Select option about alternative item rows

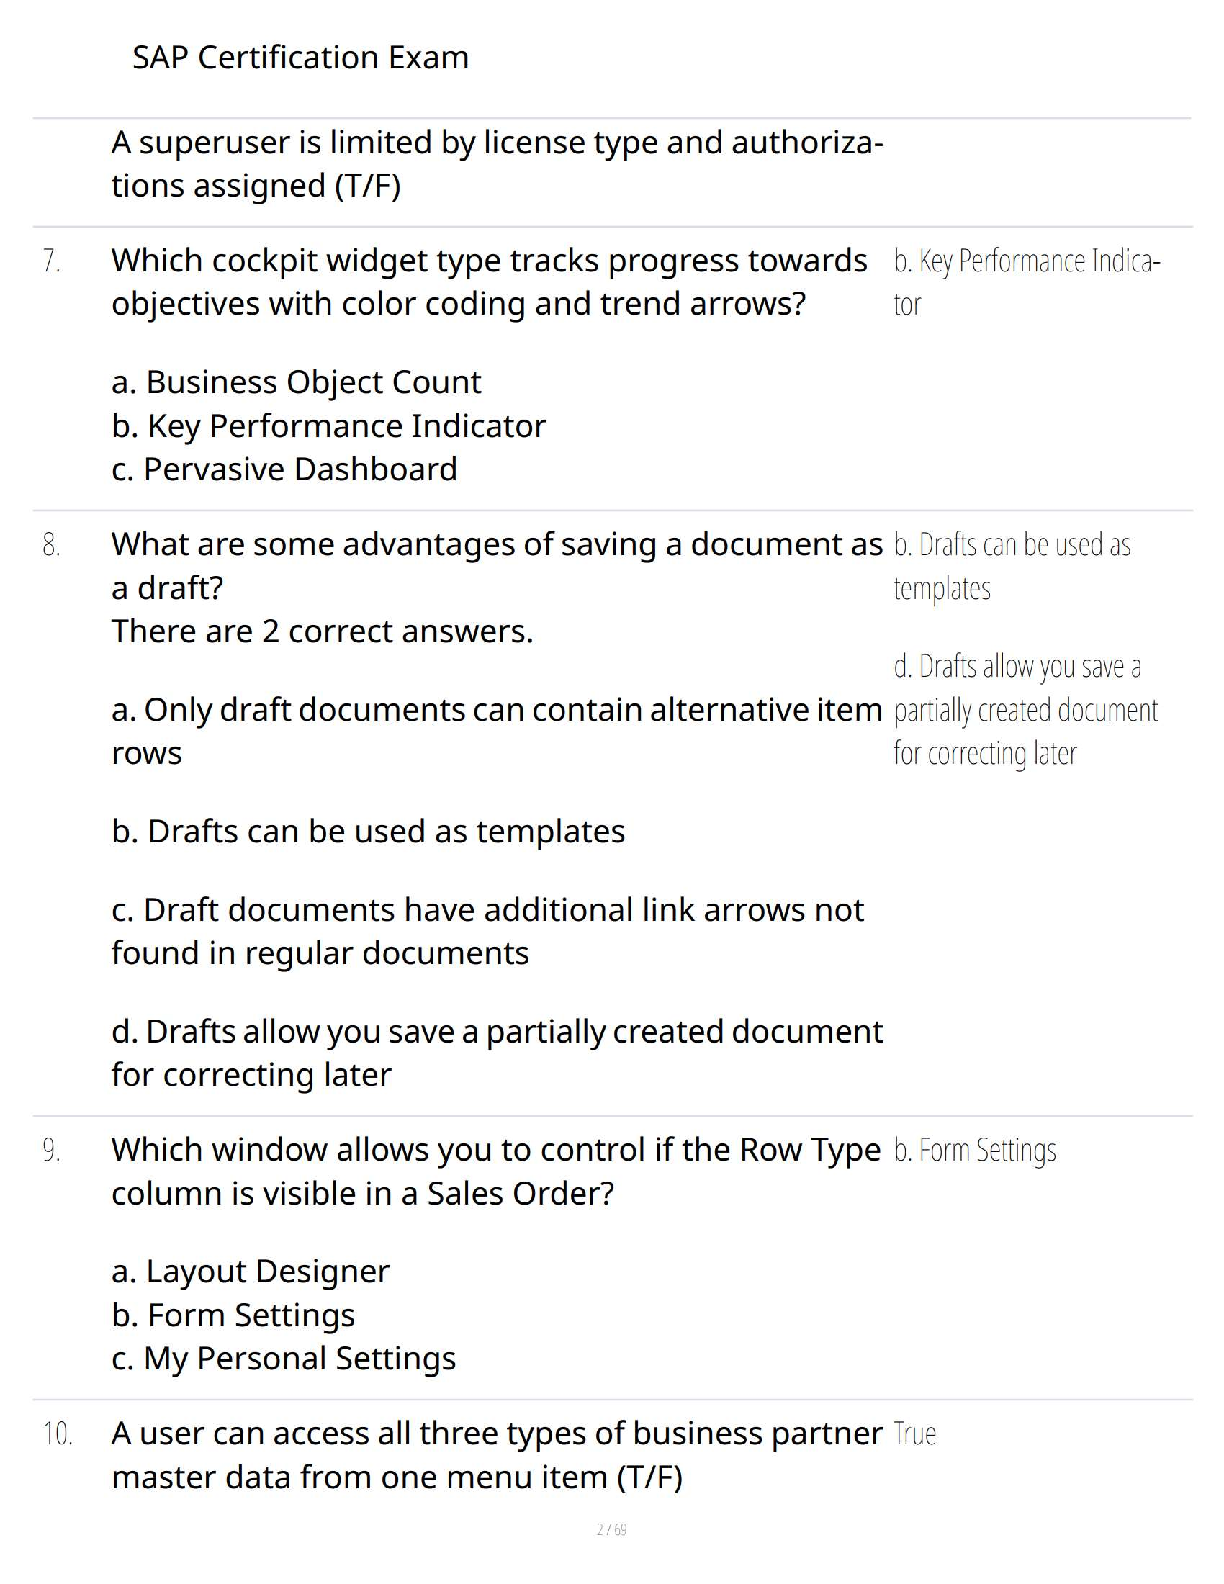tap(497, 731)
